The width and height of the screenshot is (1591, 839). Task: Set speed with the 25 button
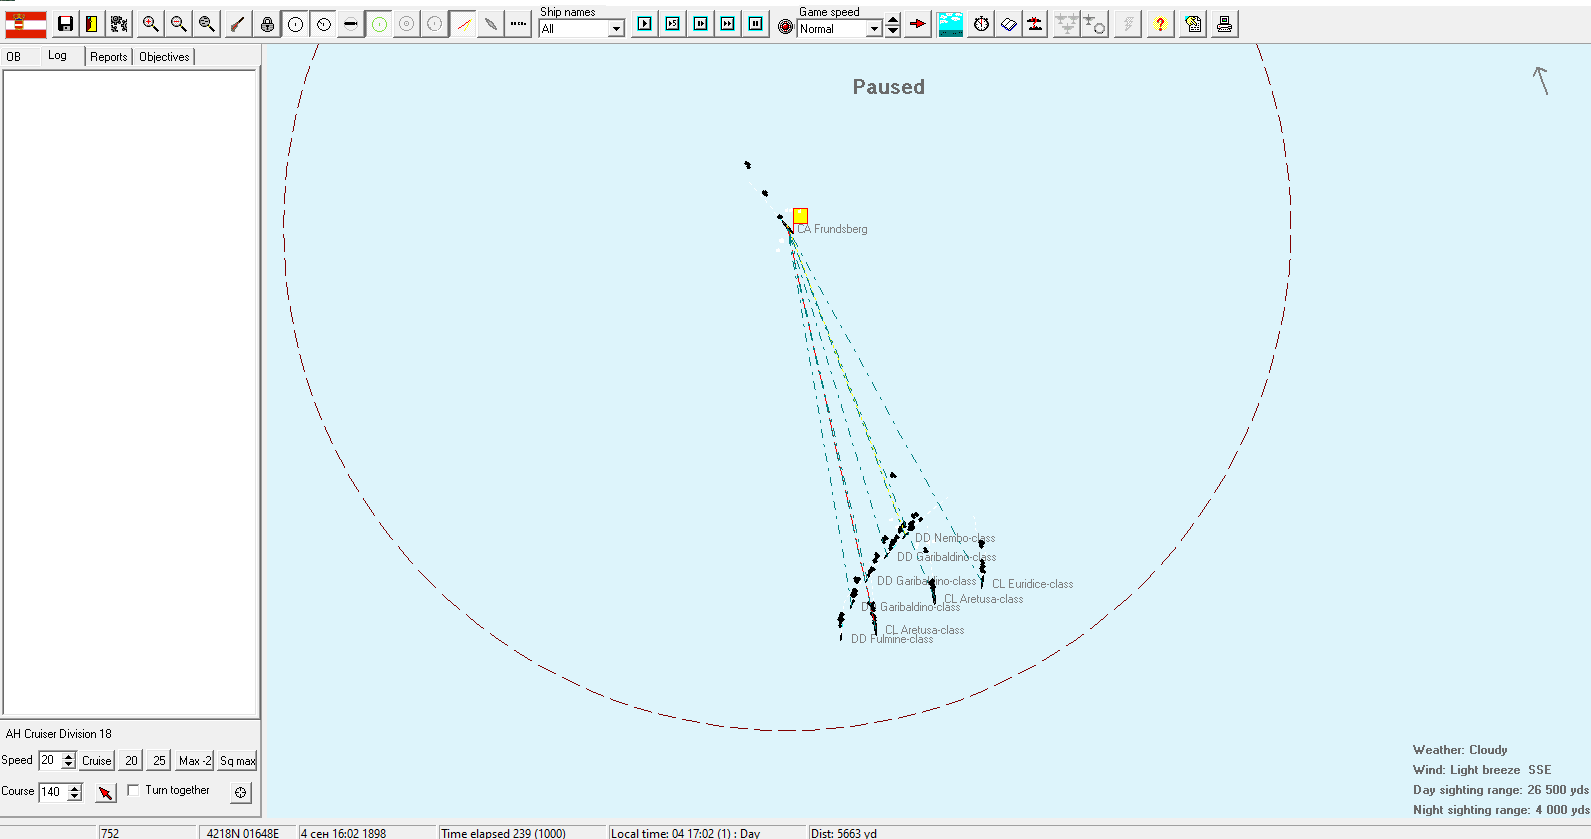[159, 761]
